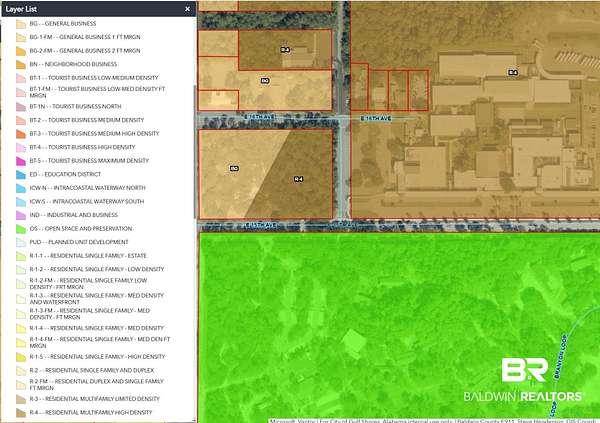Click the BG-2-FM legend swatch
The width and height of the screenshot is (600, 423).
pyautogui.click(x=21, y=51)
